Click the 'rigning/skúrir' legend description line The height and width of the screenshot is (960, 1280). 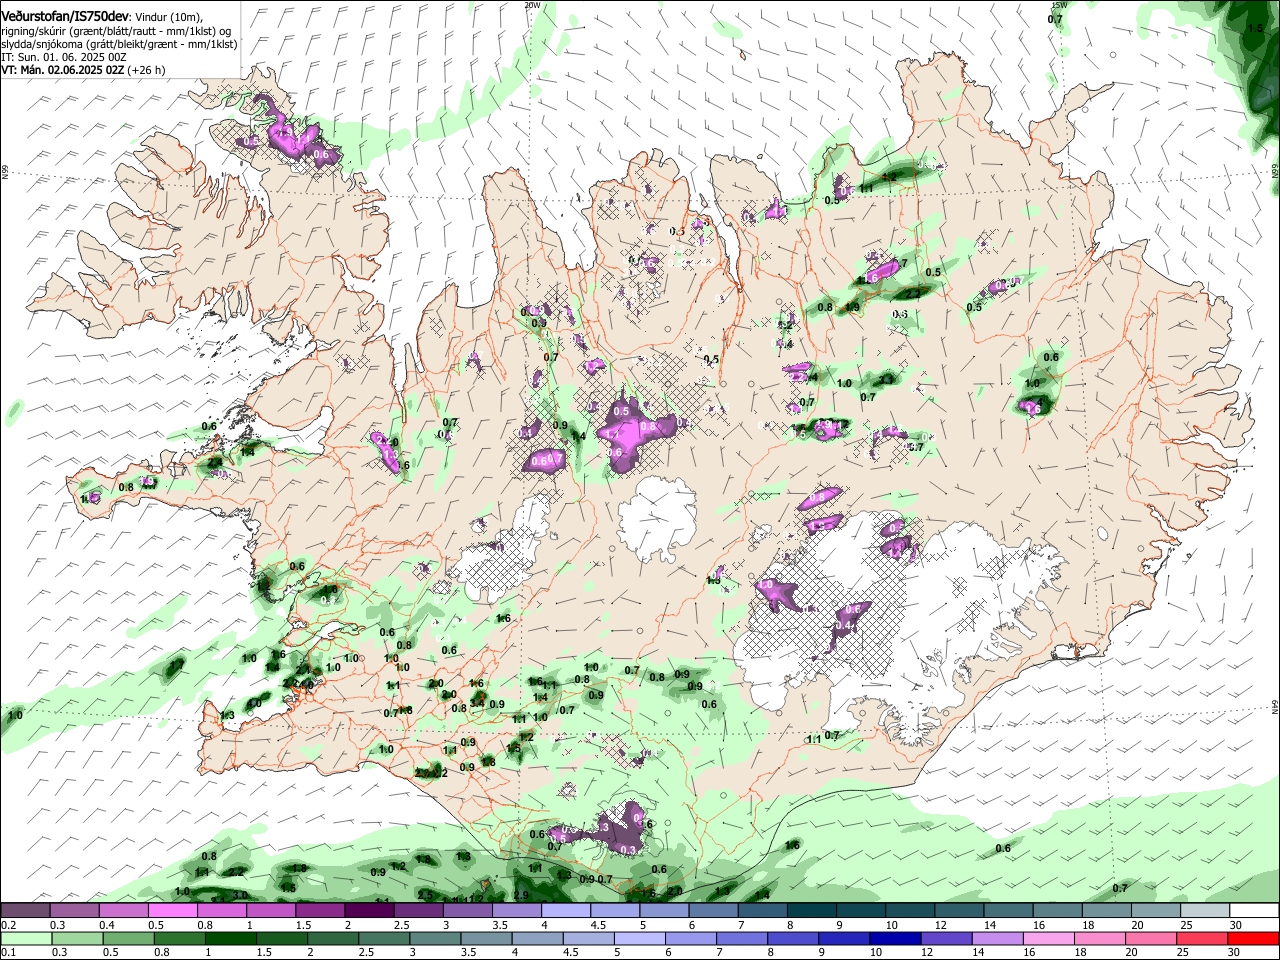[x=117, y=31]
